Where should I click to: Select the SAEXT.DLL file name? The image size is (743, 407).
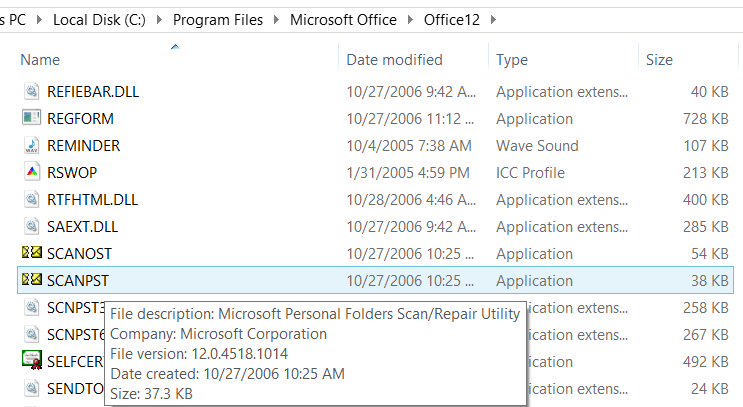(x=82, y=226)
